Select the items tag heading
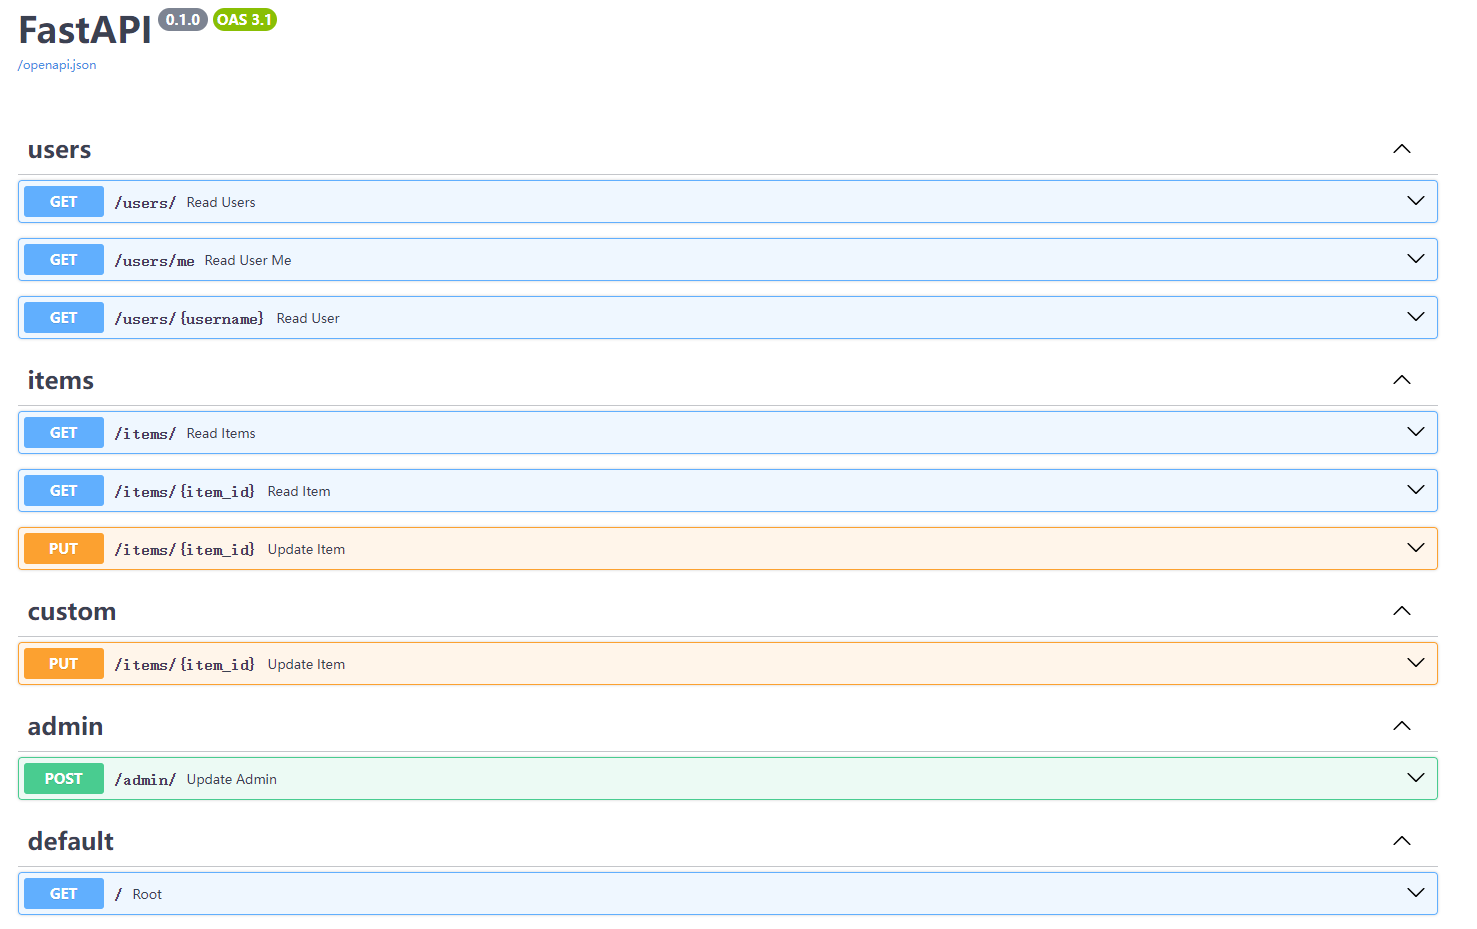The image size is (1477, 929). click(61, 381)
